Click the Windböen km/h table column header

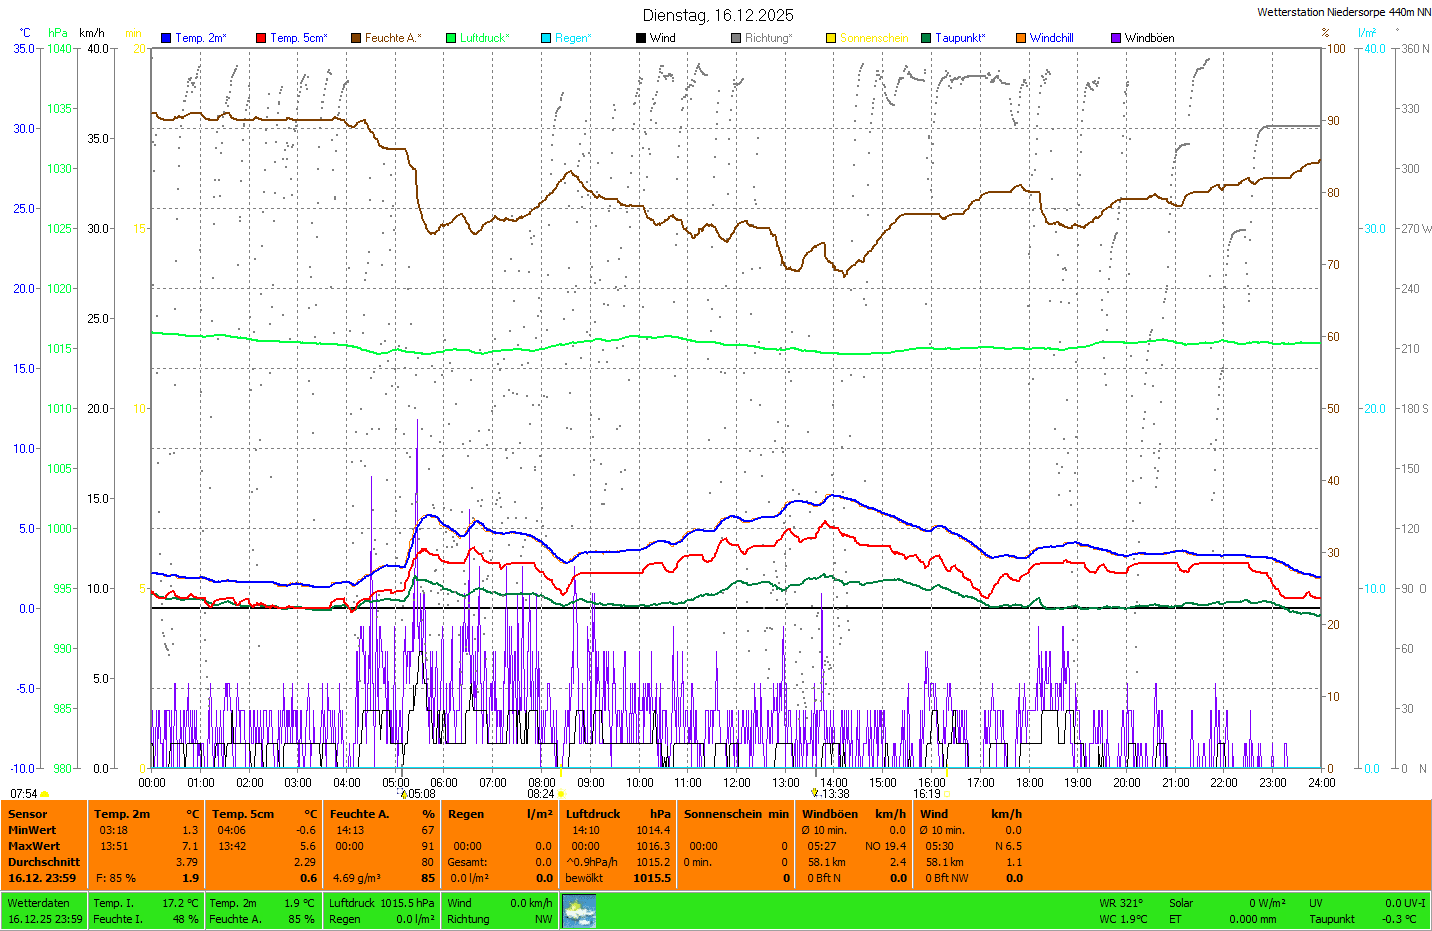point(853,814)
